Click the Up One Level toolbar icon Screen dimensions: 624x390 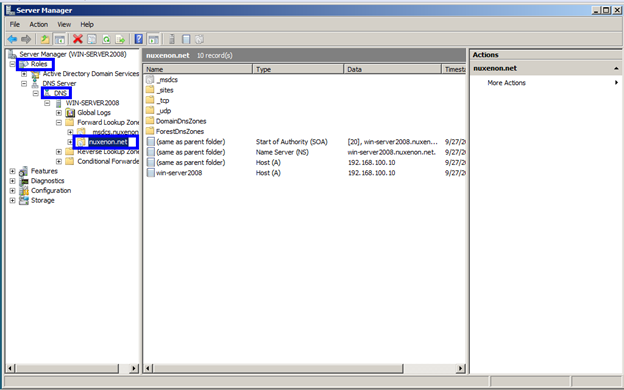click(x=45, y=39)
